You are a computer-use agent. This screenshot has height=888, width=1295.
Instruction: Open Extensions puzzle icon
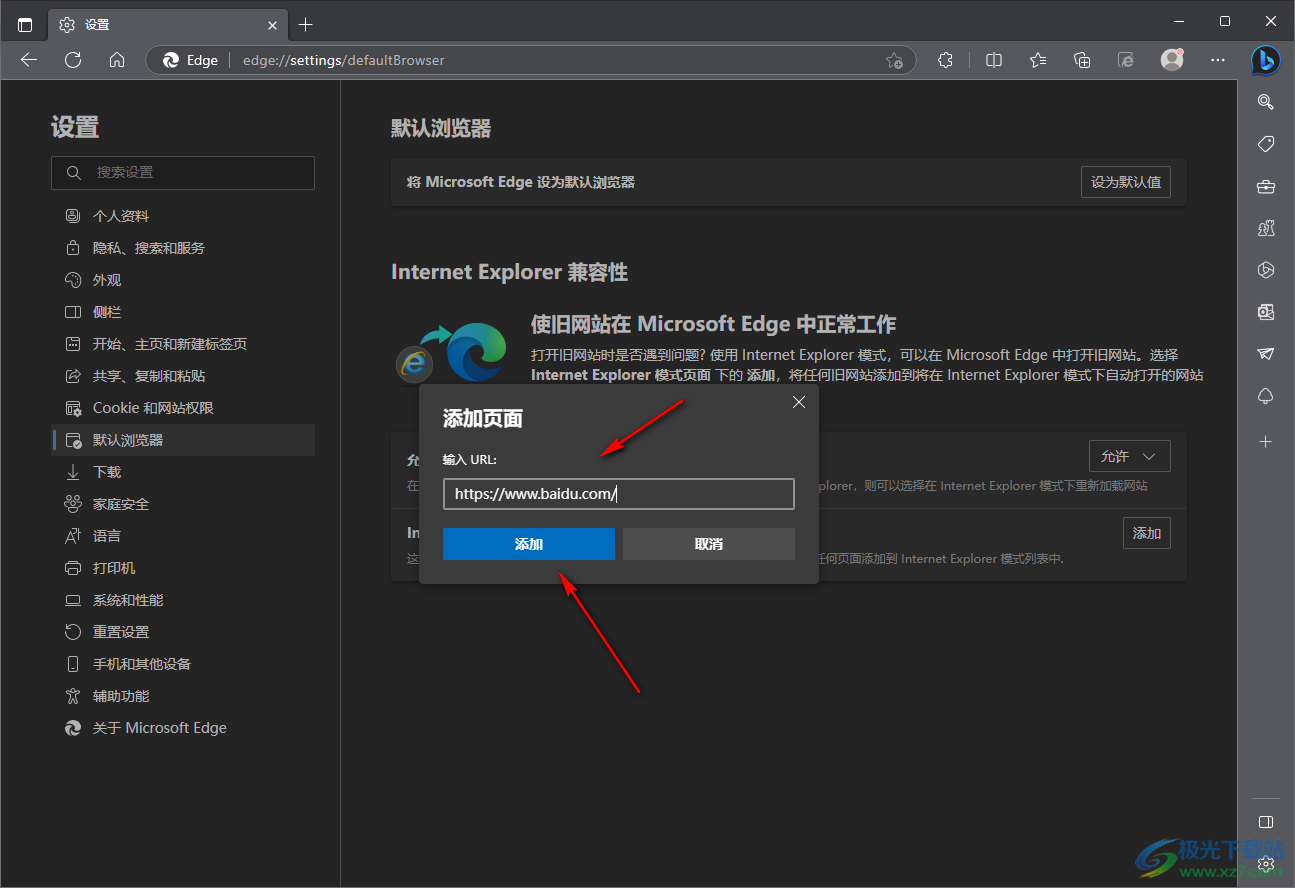[x=945, y=60]
